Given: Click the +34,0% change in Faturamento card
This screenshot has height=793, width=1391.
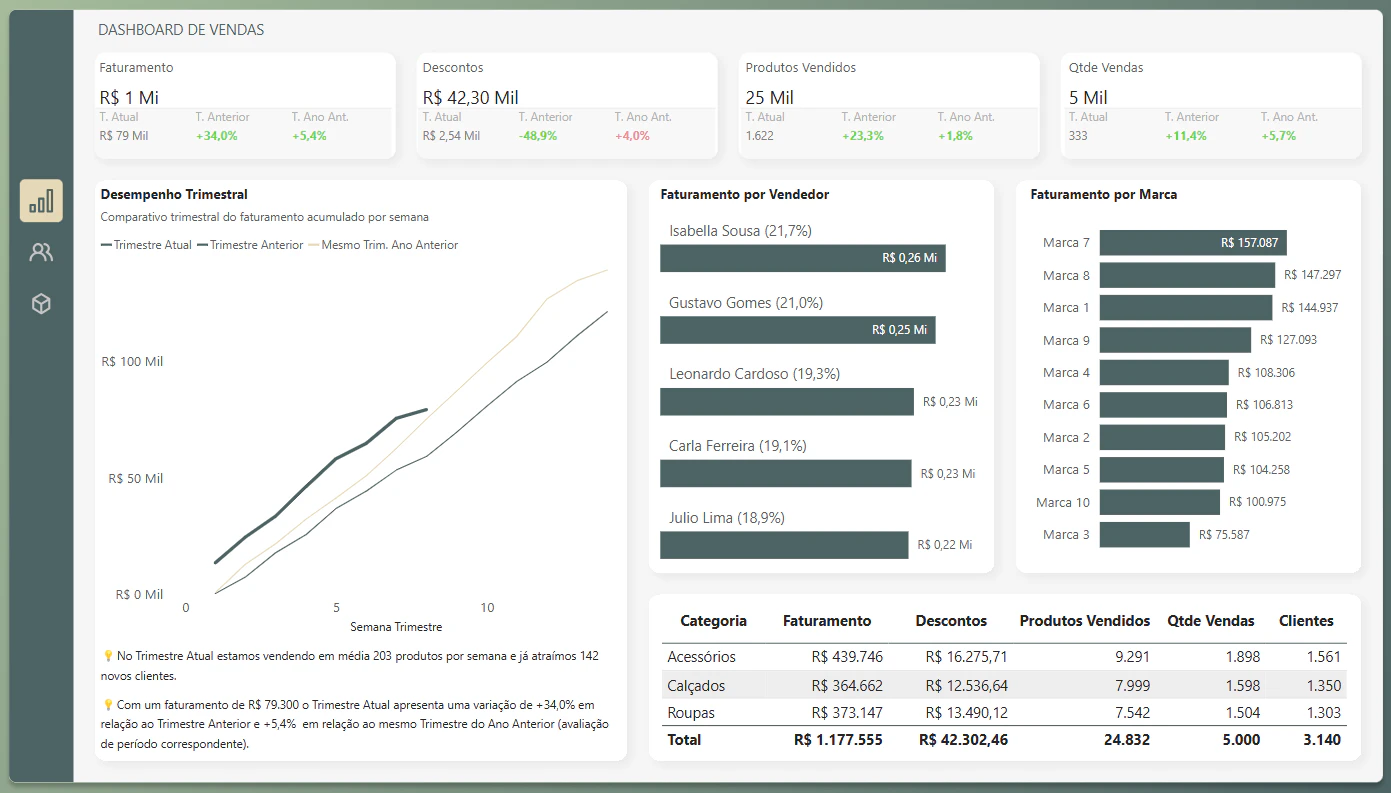Looking at the screenshot, I should 217,136.
